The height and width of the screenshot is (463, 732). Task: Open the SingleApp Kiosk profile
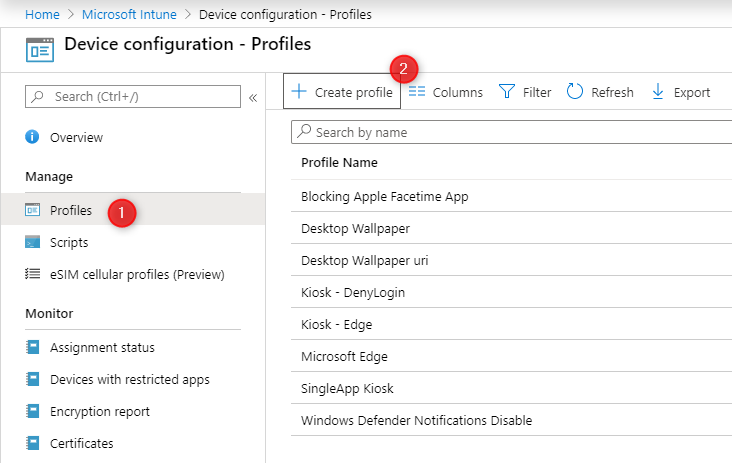(x=347, y=388)
